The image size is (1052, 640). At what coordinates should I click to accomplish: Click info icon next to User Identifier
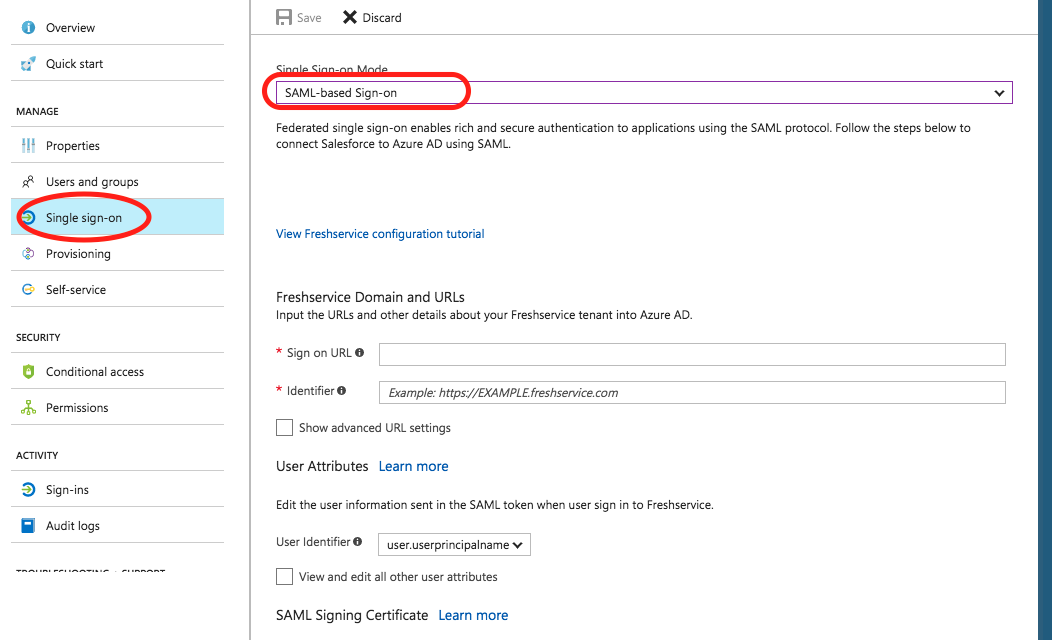358,542
